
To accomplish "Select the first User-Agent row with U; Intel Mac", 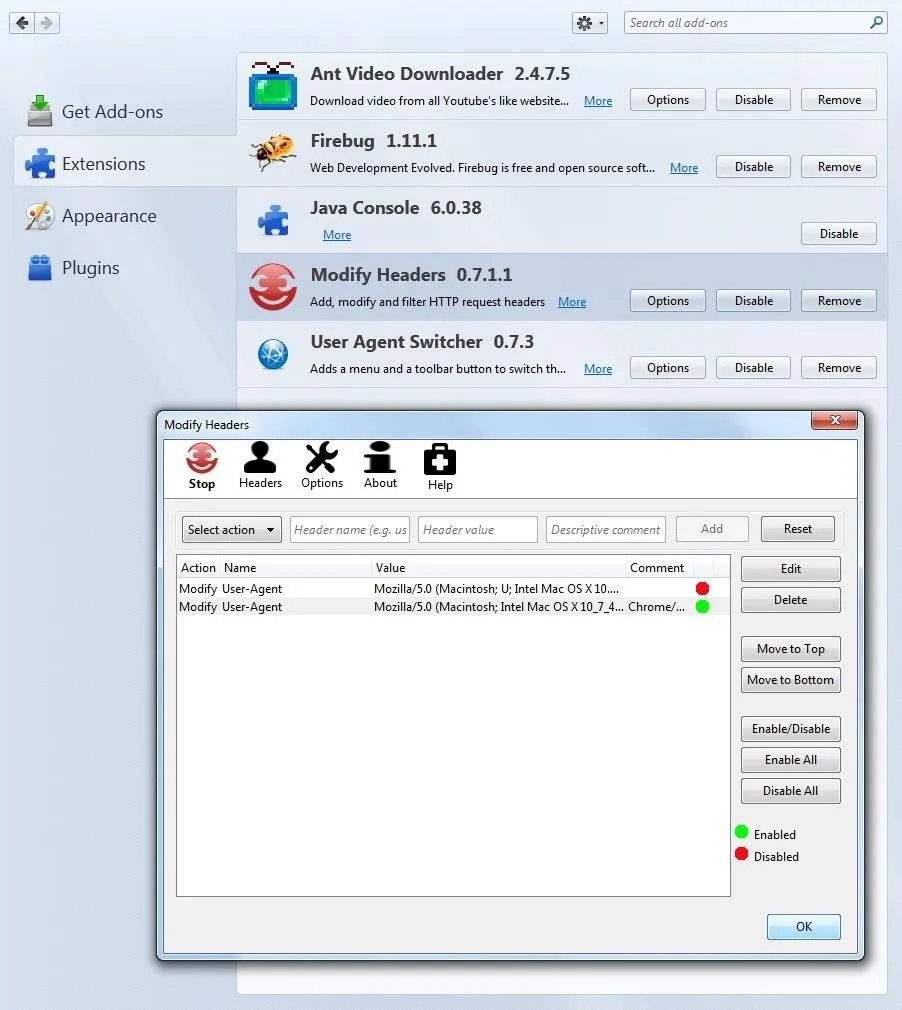I will coord(453,588).
